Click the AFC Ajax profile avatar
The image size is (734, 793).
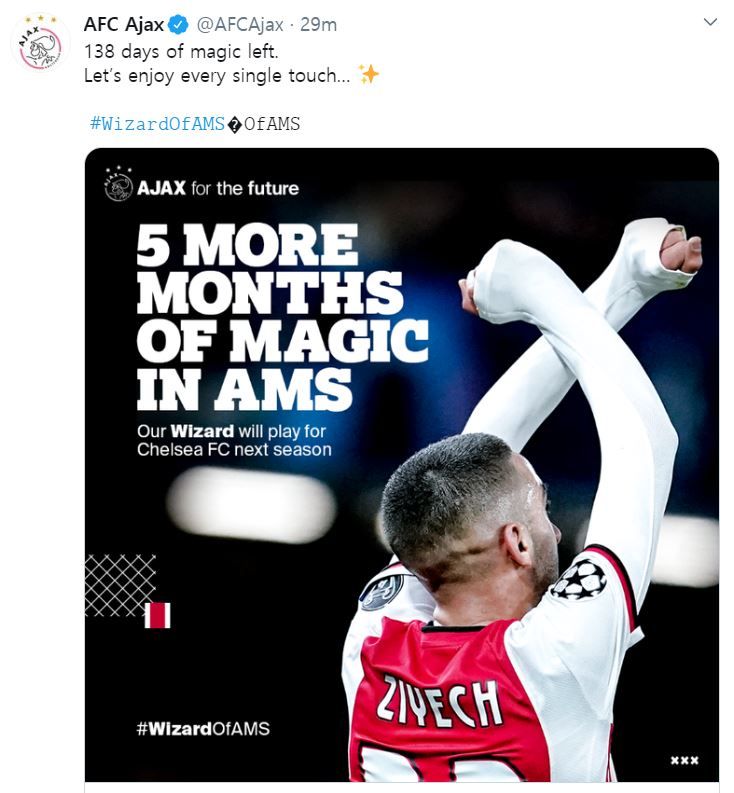pyautogui.click(x=40, y=47)
